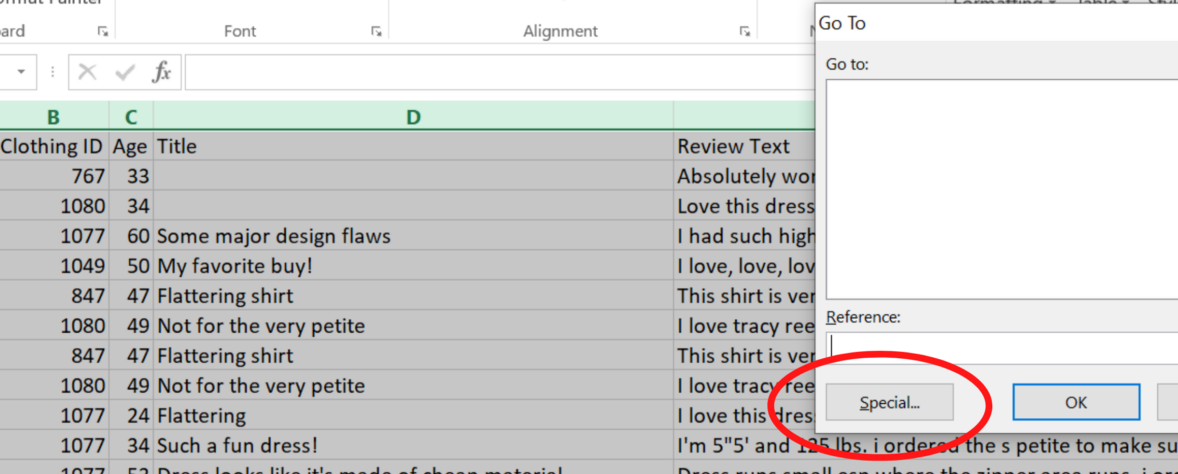Select the 'My favorite buy!' cell

pyautogui.click(x=413, y=266)
